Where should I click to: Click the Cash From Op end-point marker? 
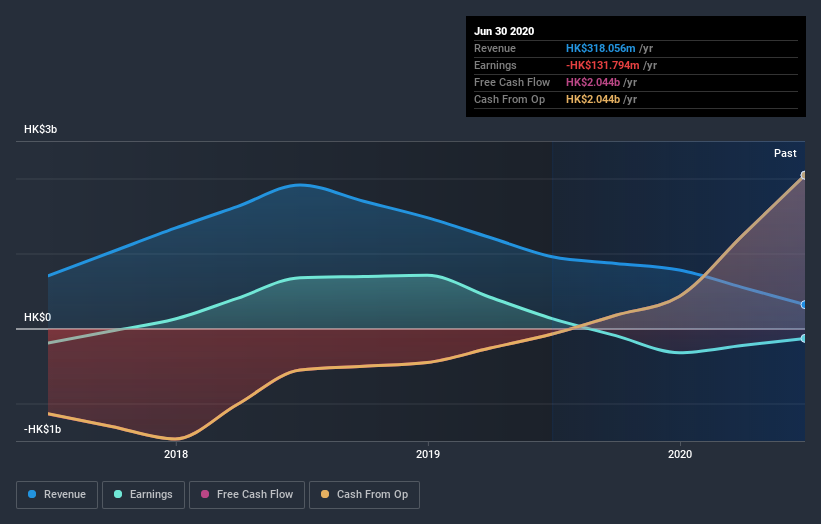(x=804, y=175)
